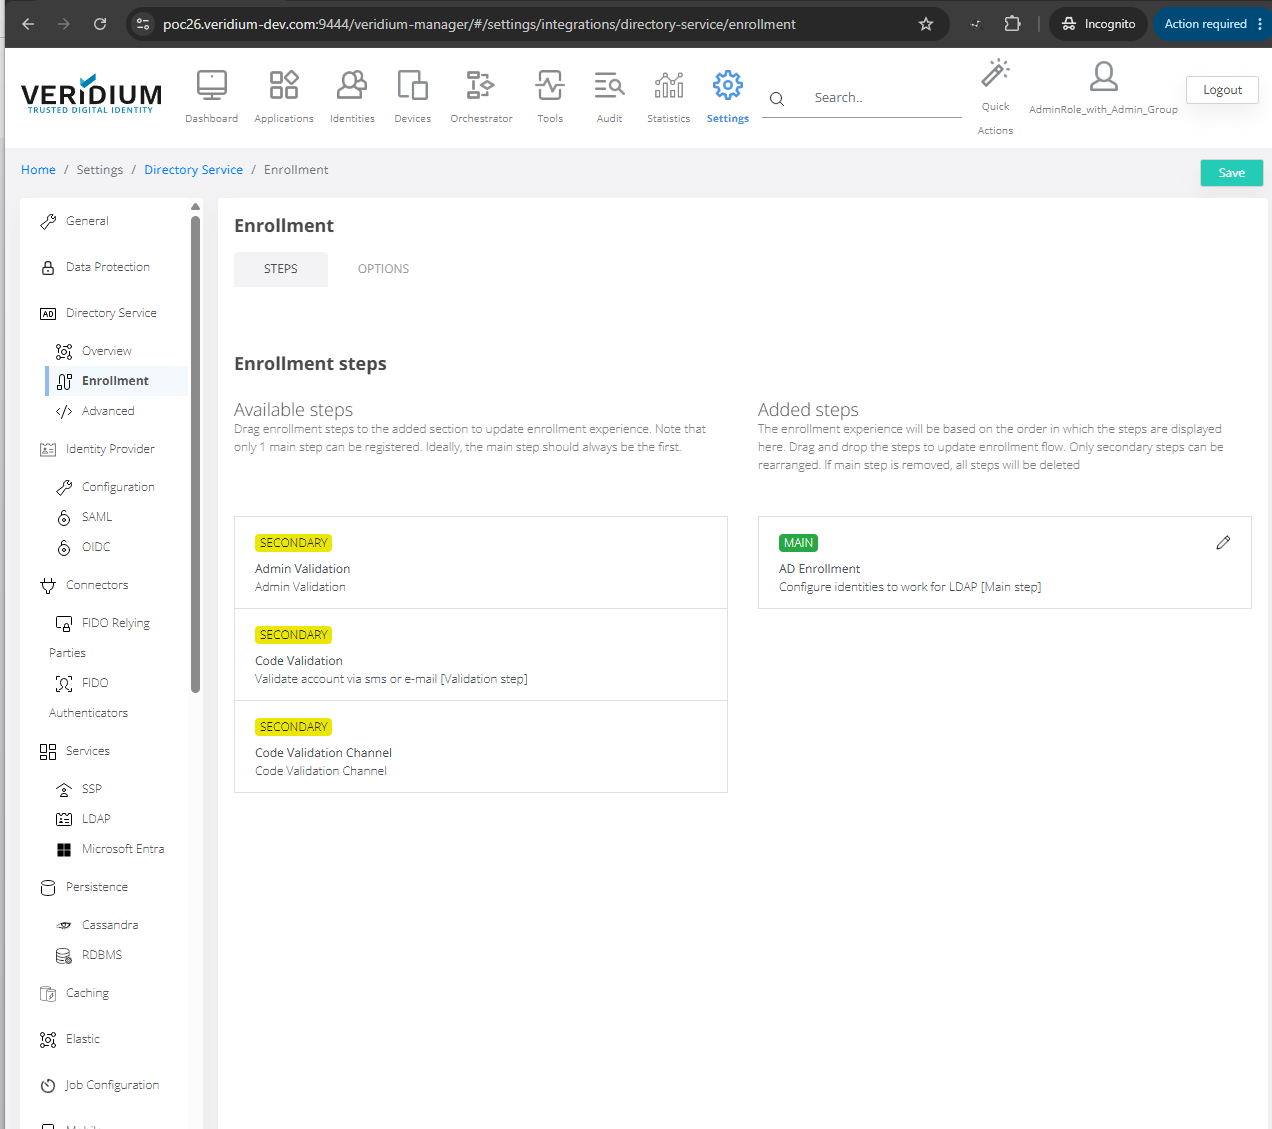Click the Settings gear icon

(728, 85)
